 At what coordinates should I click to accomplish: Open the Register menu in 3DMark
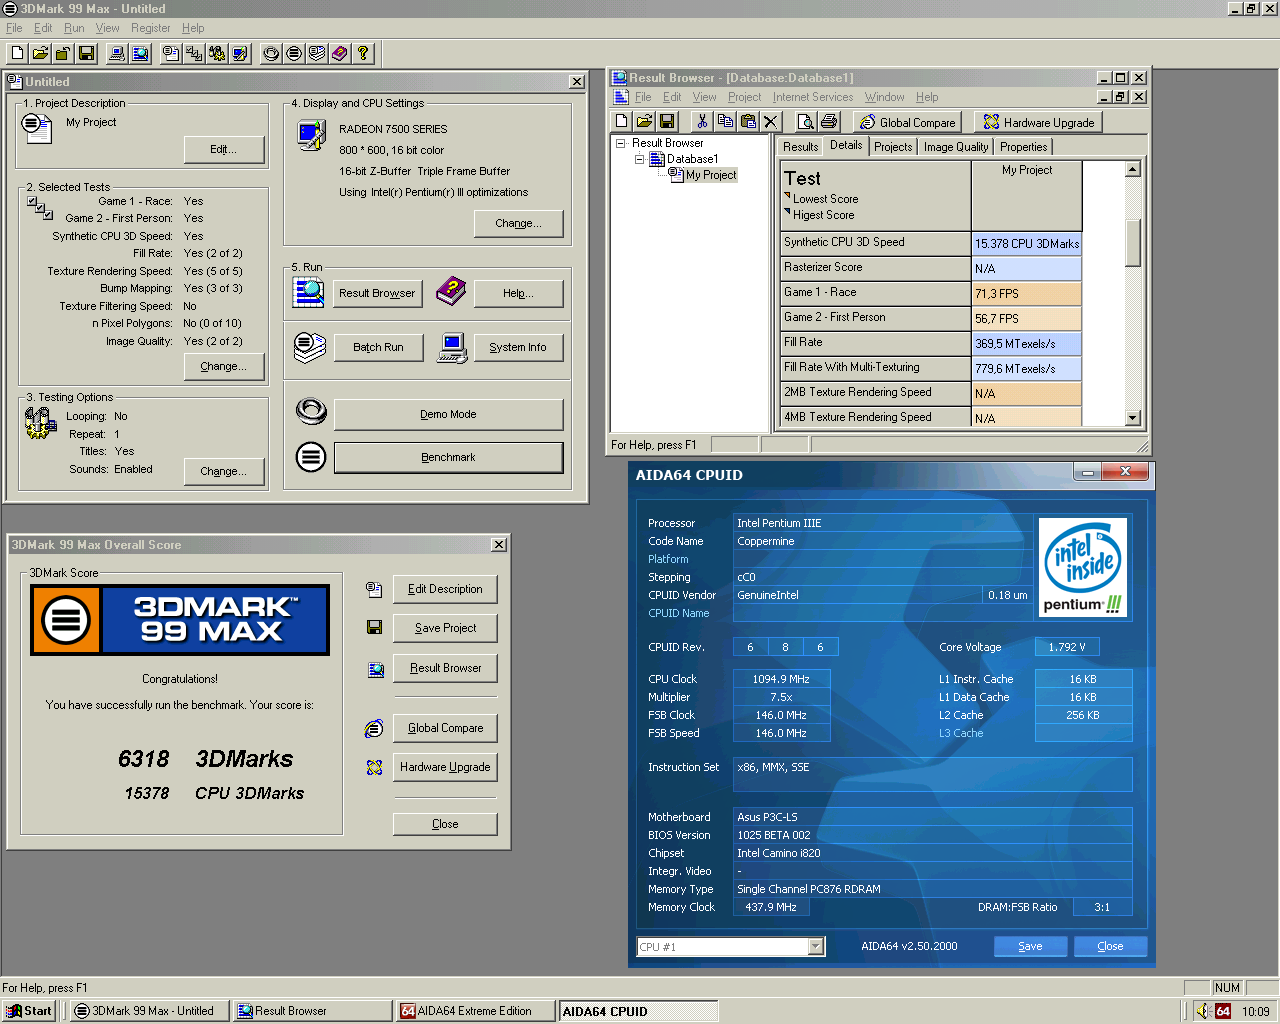click(151, 28)
